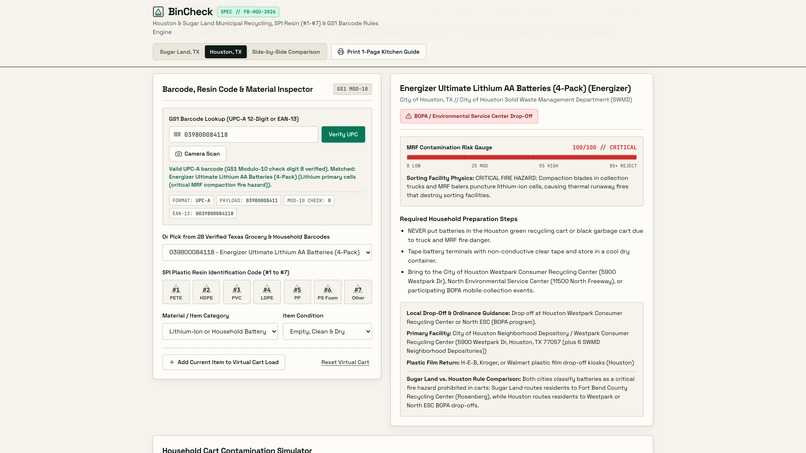Click the MOD-10 CHECK: 8 chip
The height and width of the screenshot is (453, 806).
coord(309,201)
